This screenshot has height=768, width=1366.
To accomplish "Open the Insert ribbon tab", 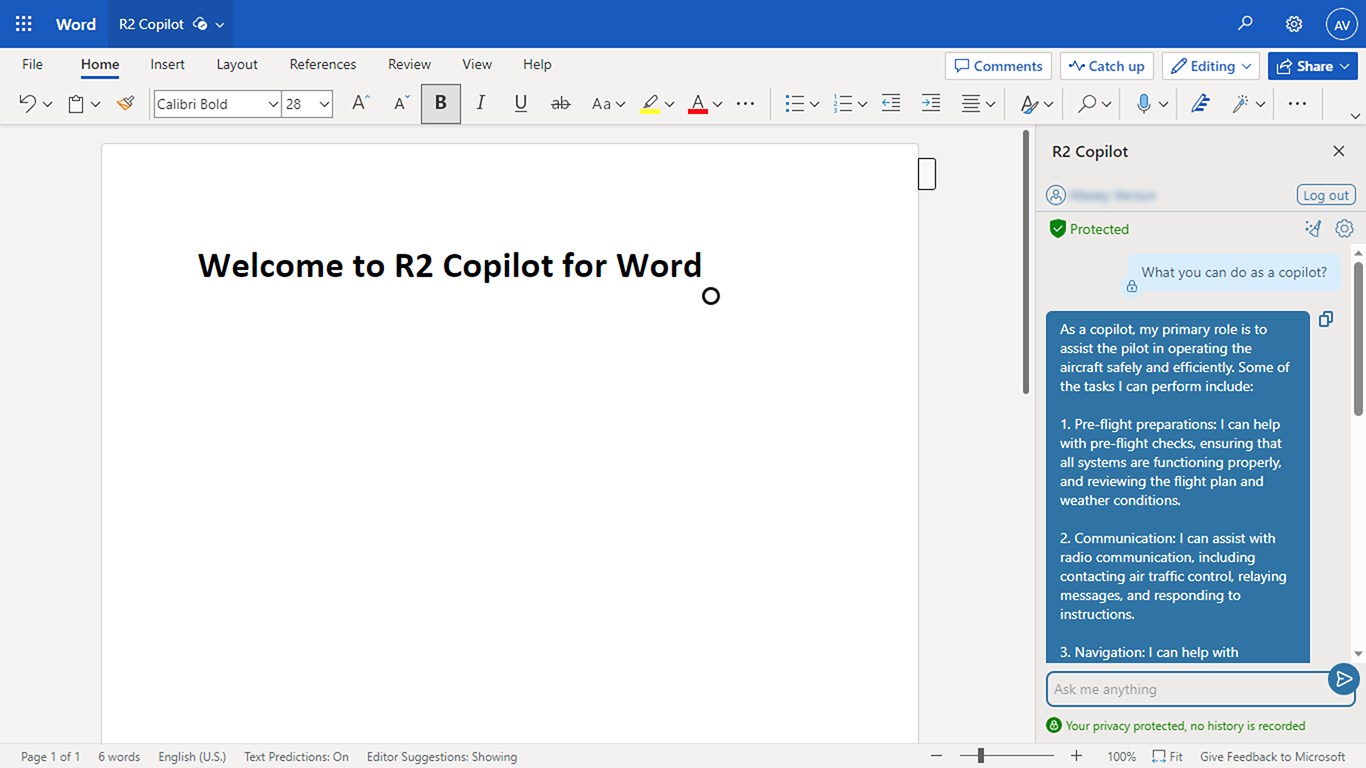I will point(167,64).
